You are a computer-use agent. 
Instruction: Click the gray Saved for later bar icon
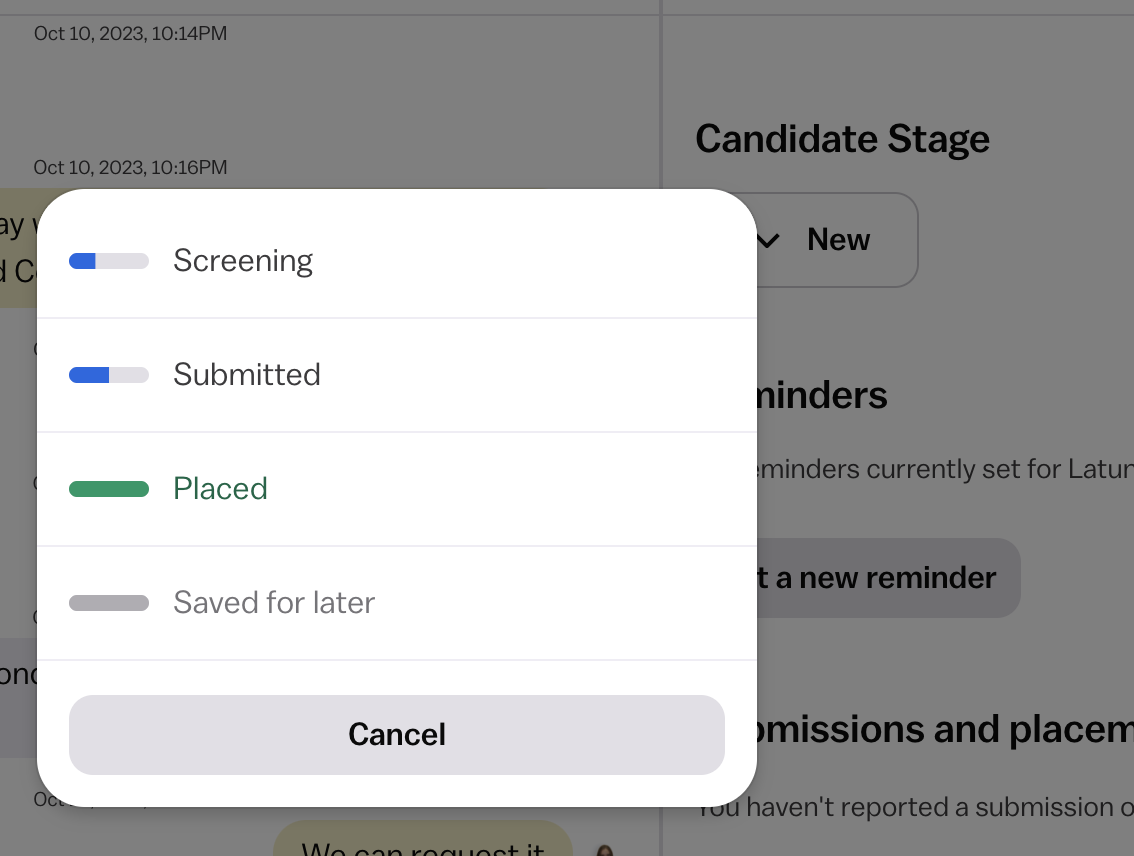tap(109, 603)
